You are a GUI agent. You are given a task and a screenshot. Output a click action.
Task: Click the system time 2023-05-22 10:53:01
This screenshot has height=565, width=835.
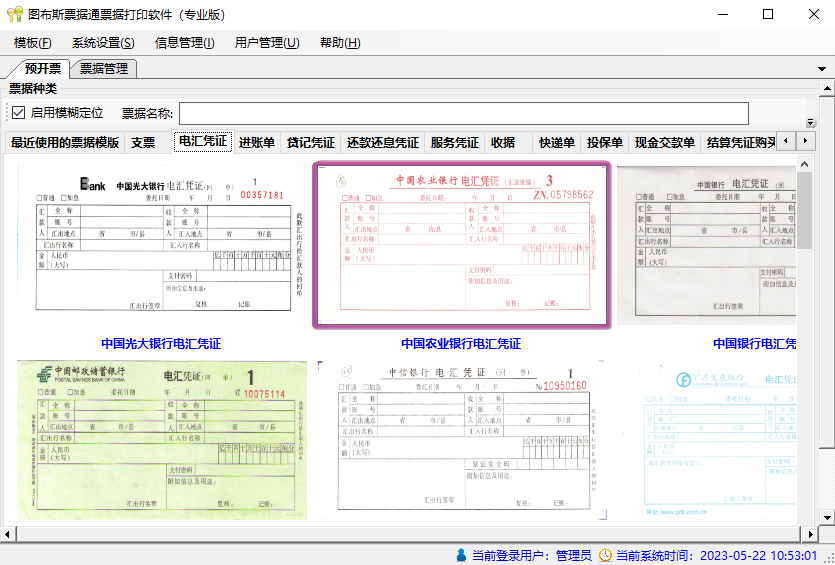(758, 555)
